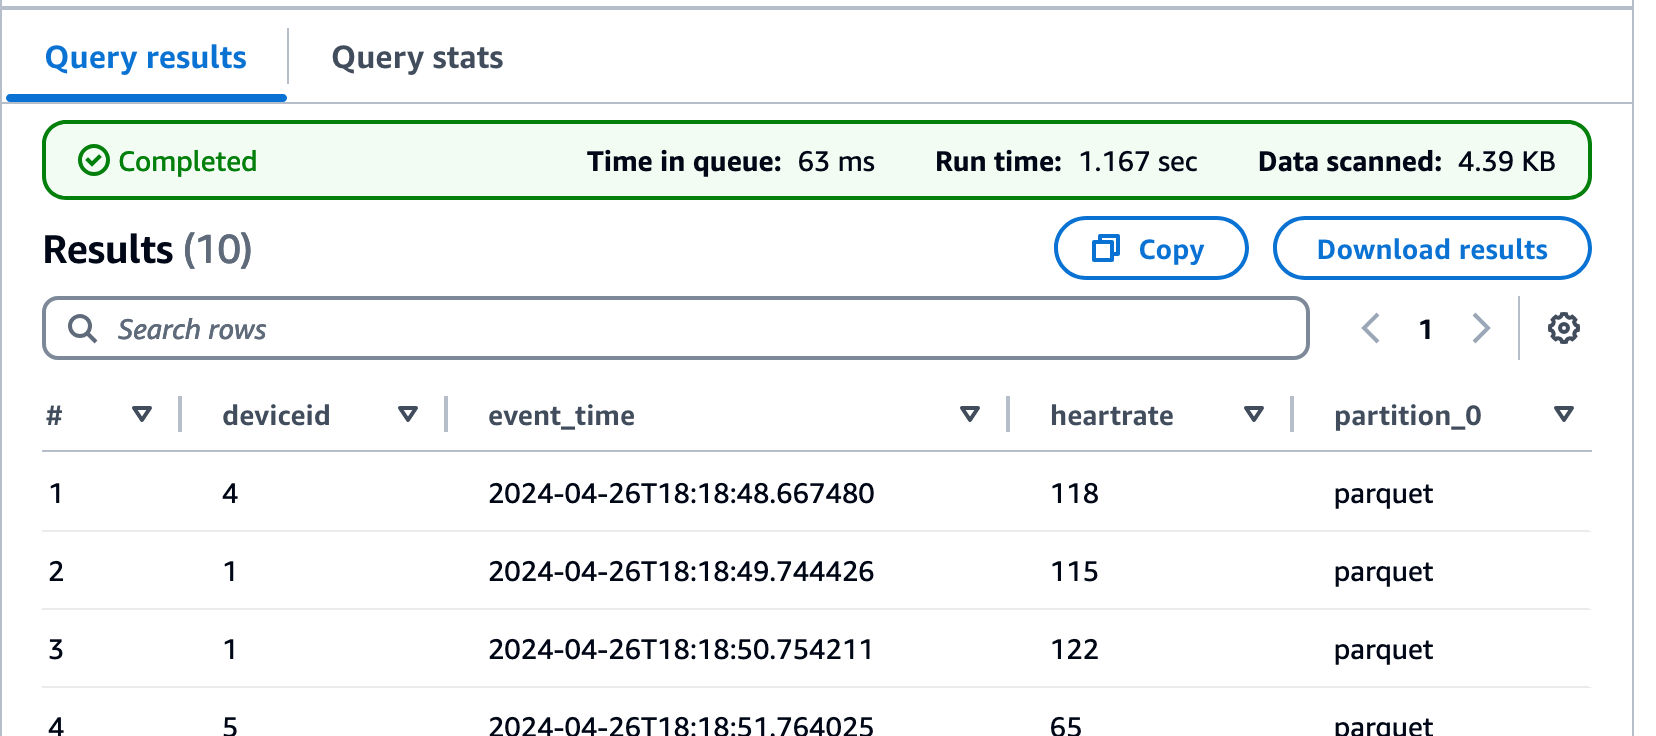Click parquet in the heartrate 122 row

click(x=1383, y=651)
